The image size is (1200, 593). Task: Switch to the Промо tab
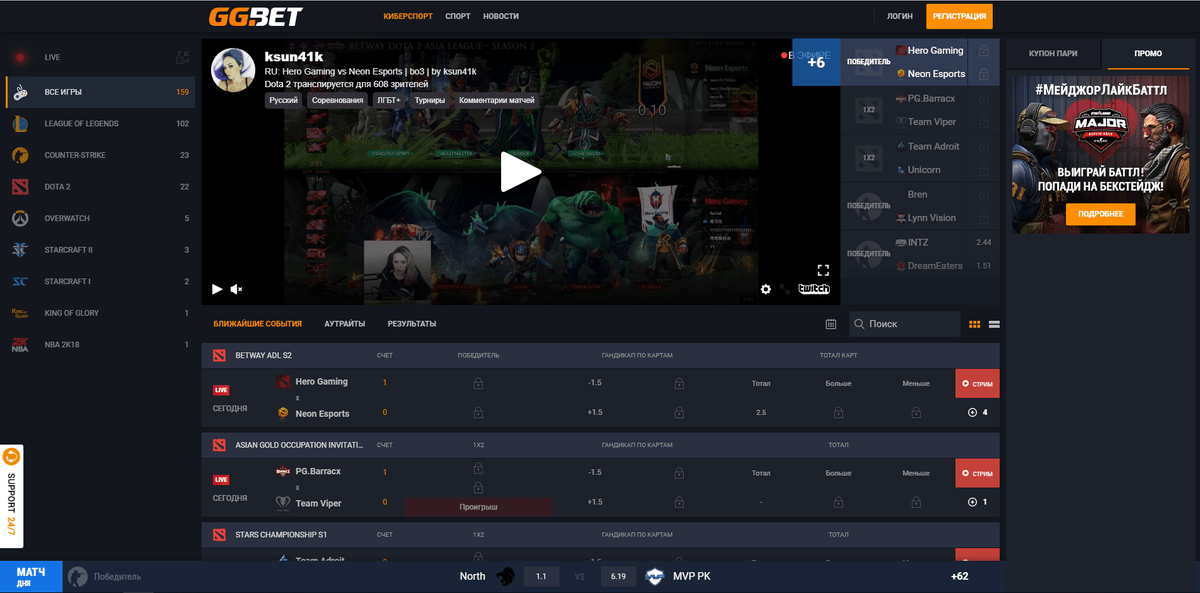coord(1148,54)
